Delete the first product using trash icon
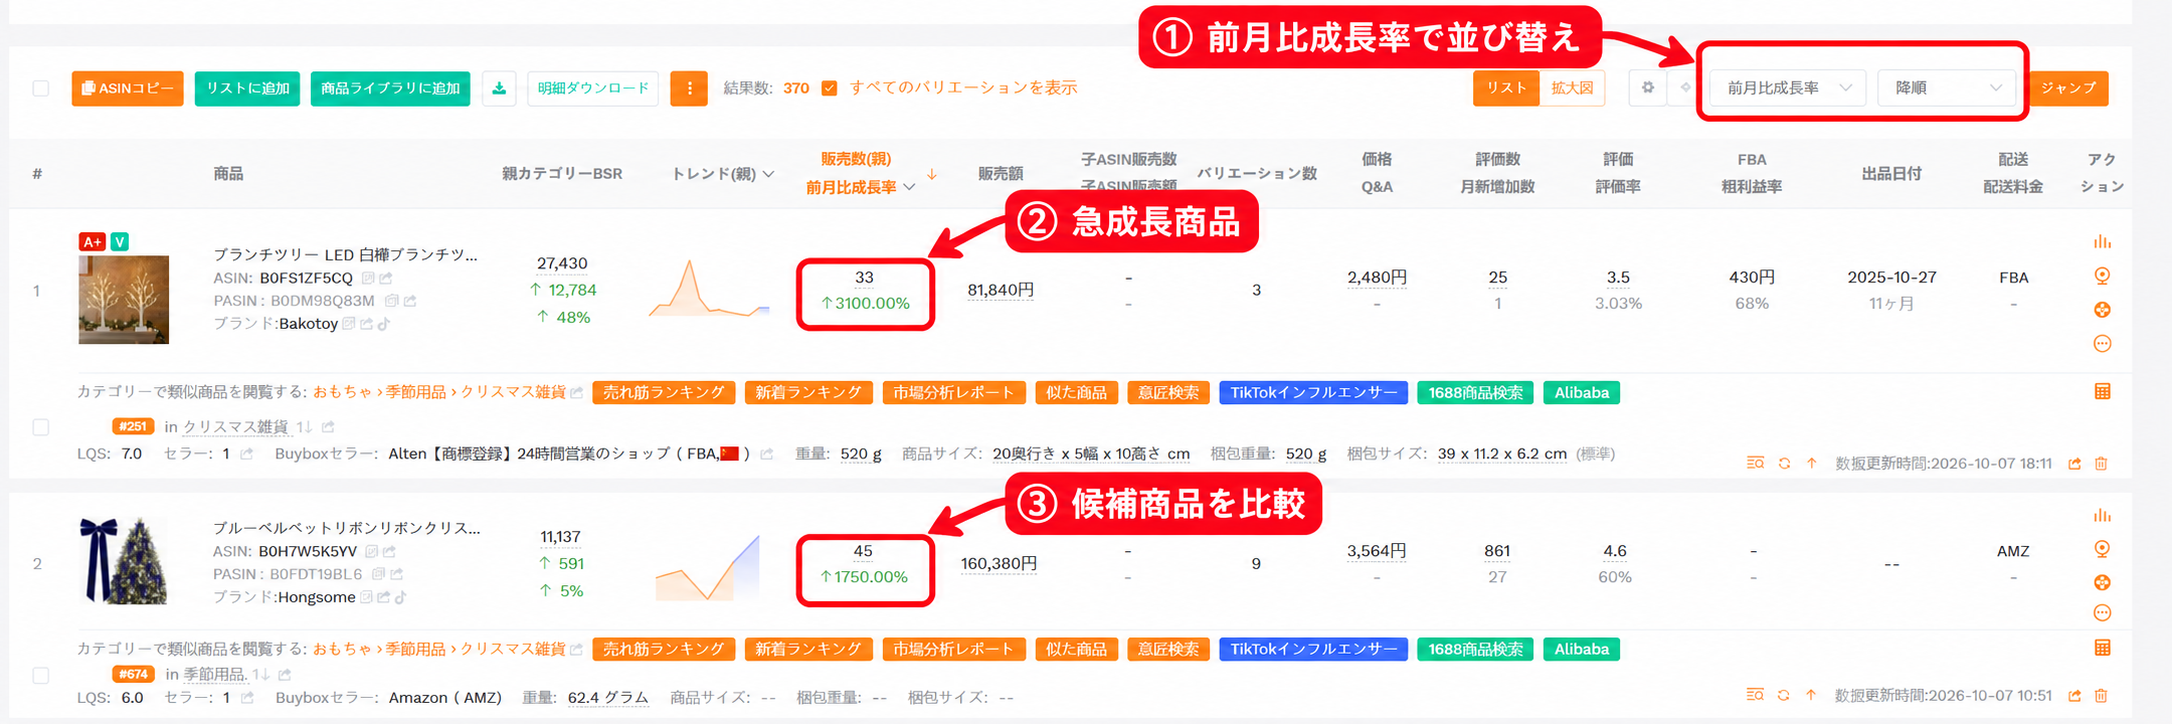This screenshot has height=724, width=2172. pyautogui.click(x=2101, y=464)
